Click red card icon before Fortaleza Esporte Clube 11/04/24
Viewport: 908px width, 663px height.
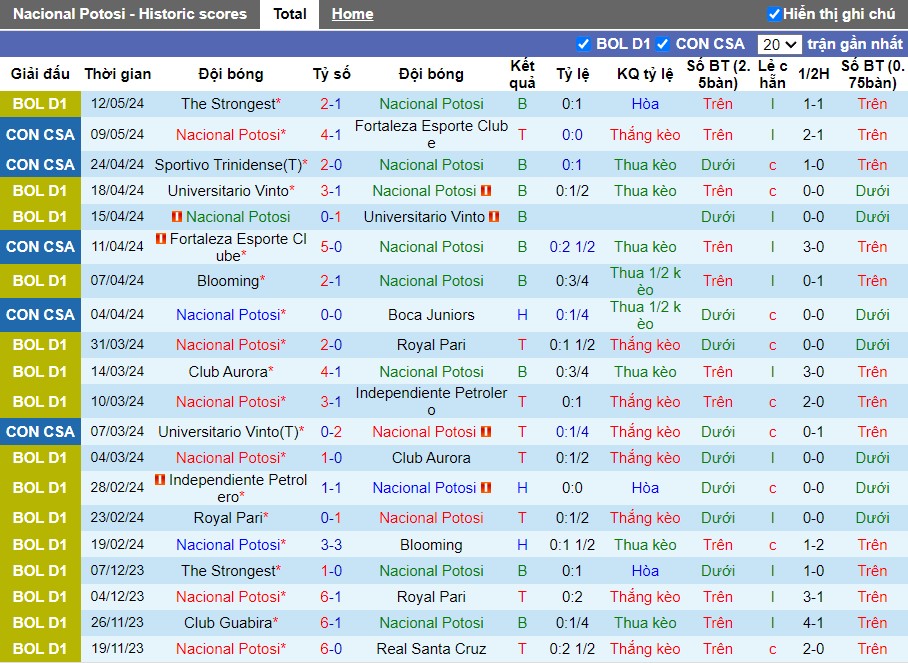[162, 238]
